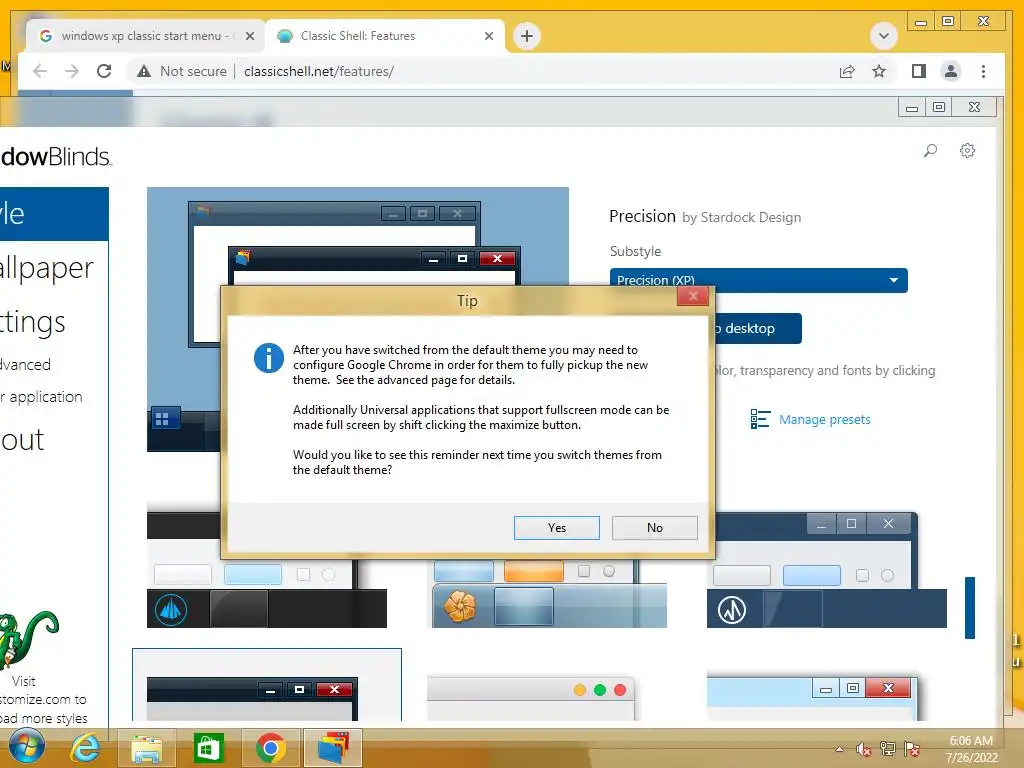1024x768 pixels.
Task: Click the taskbar clock showing 6:06 AM
Action: coord(971,749)
